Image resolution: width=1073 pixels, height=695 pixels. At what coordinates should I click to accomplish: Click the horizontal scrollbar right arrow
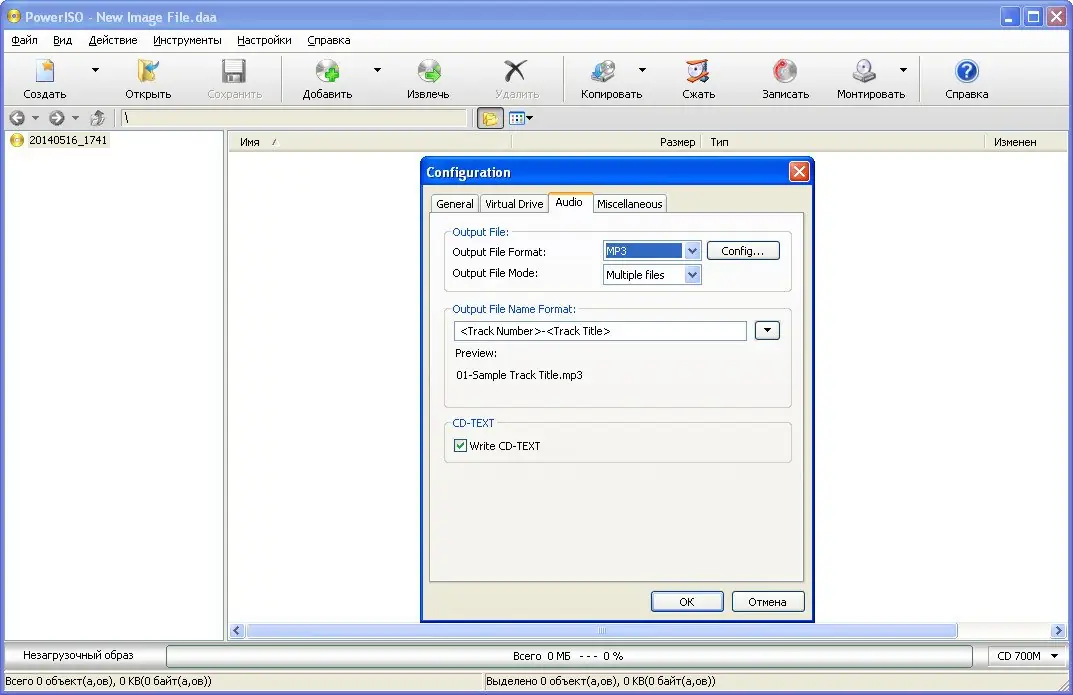1058,631
